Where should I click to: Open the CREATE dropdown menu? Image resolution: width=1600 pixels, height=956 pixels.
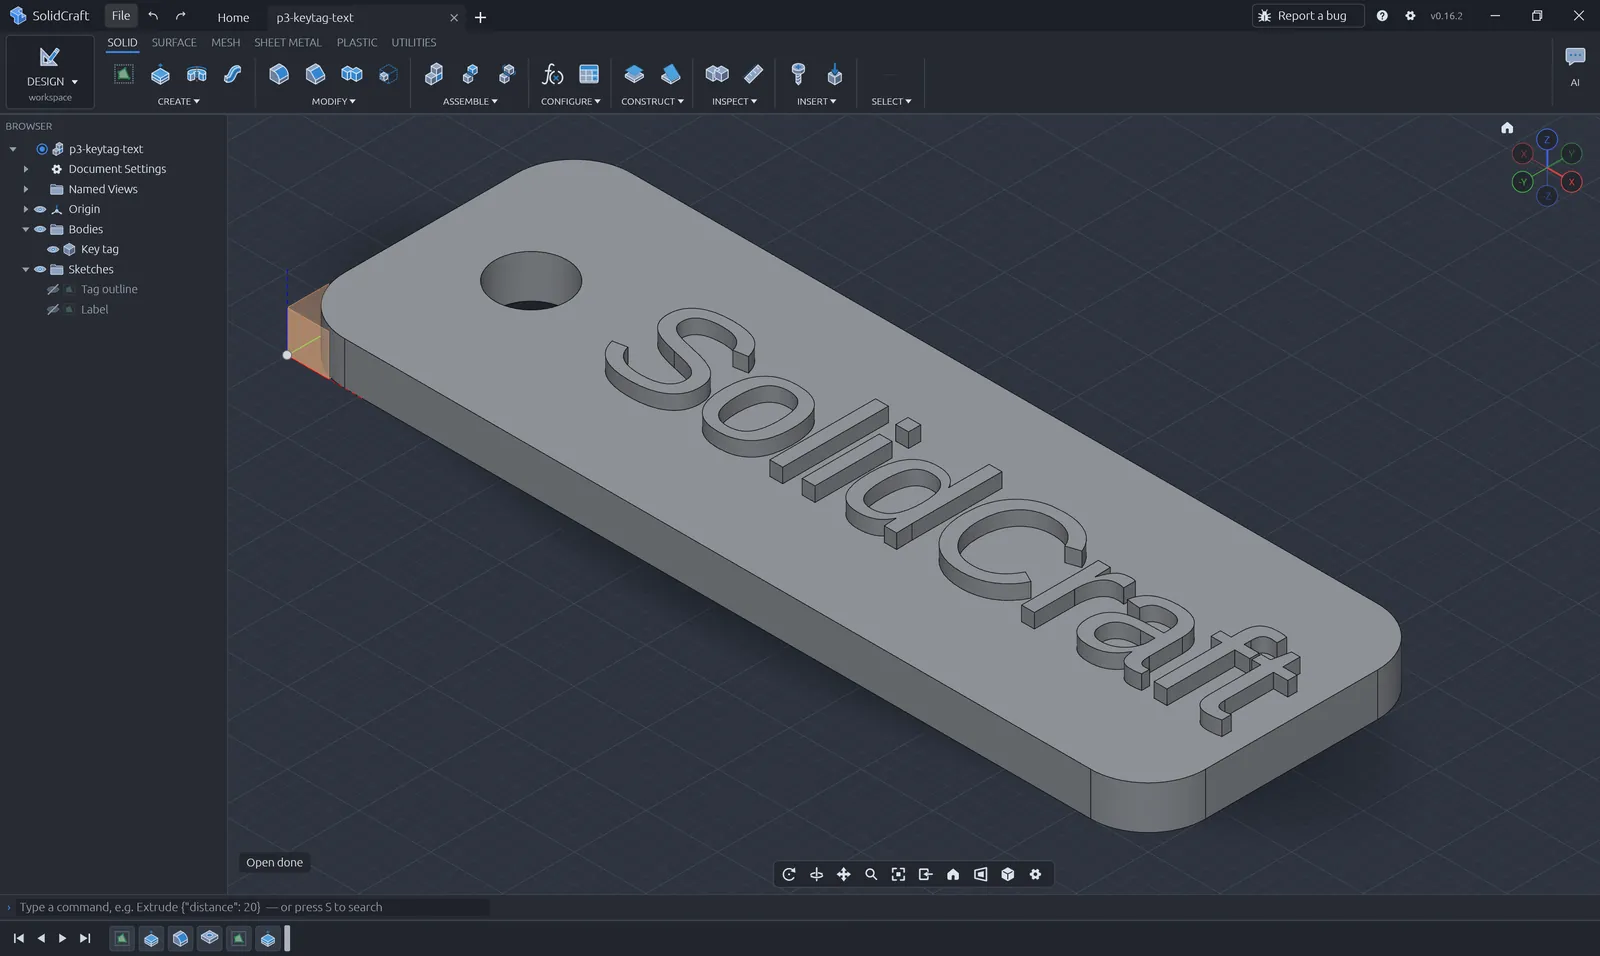pos(178,101)
